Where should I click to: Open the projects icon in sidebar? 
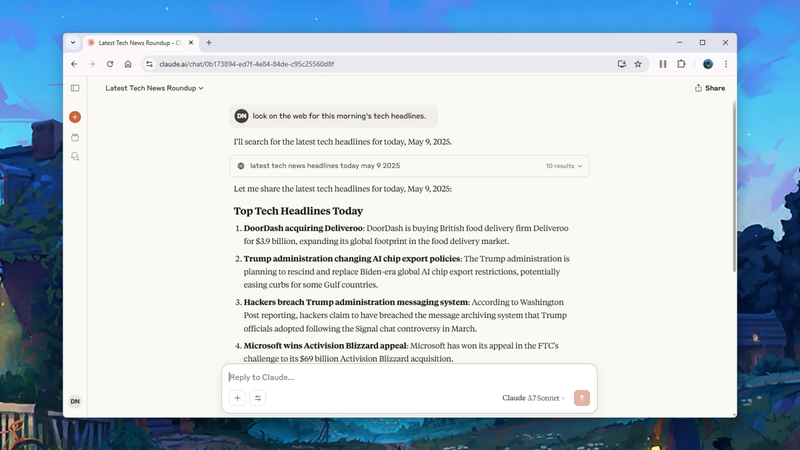(75, 137)
